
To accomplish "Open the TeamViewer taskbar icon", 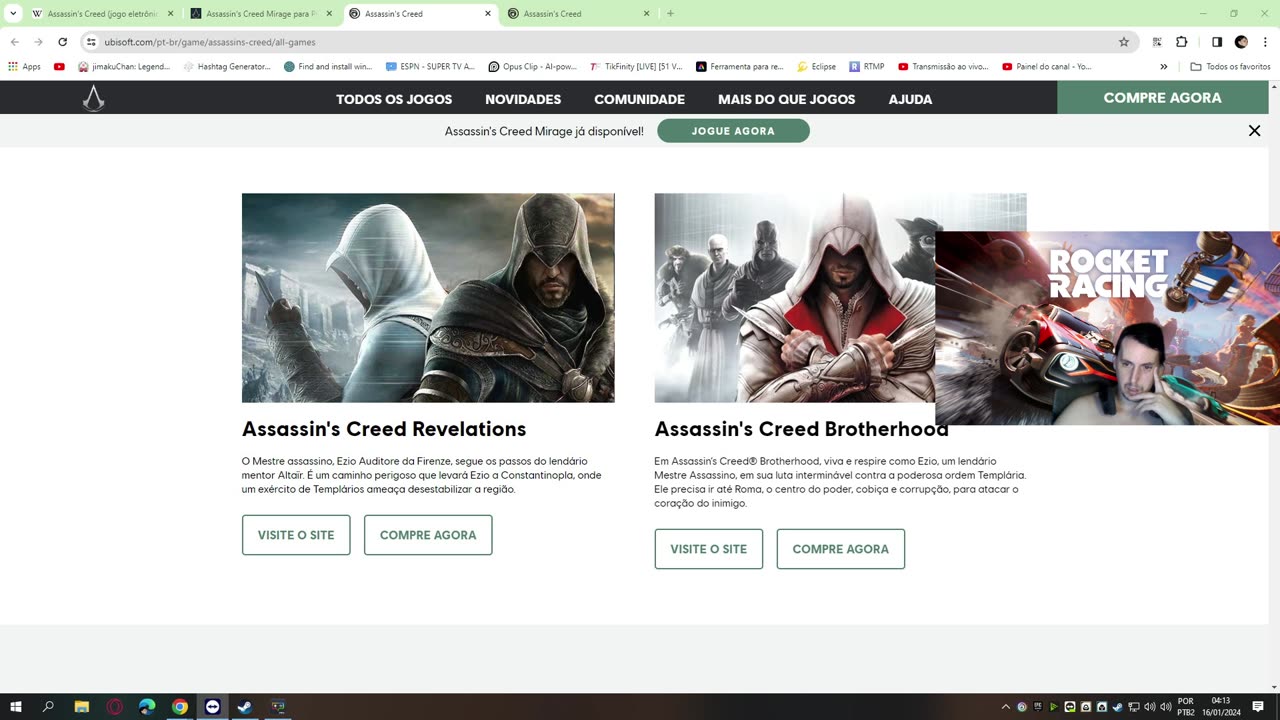I will coord(212,707).
